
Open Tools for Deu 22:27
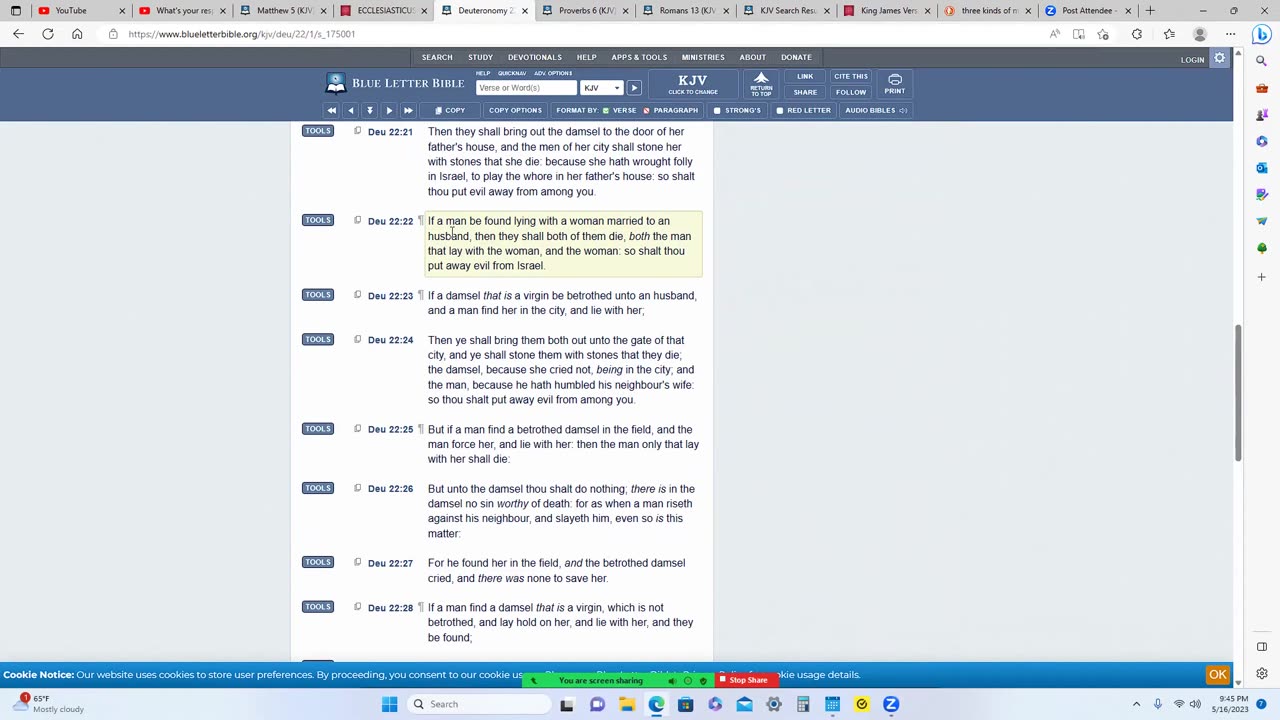point(318,562)
